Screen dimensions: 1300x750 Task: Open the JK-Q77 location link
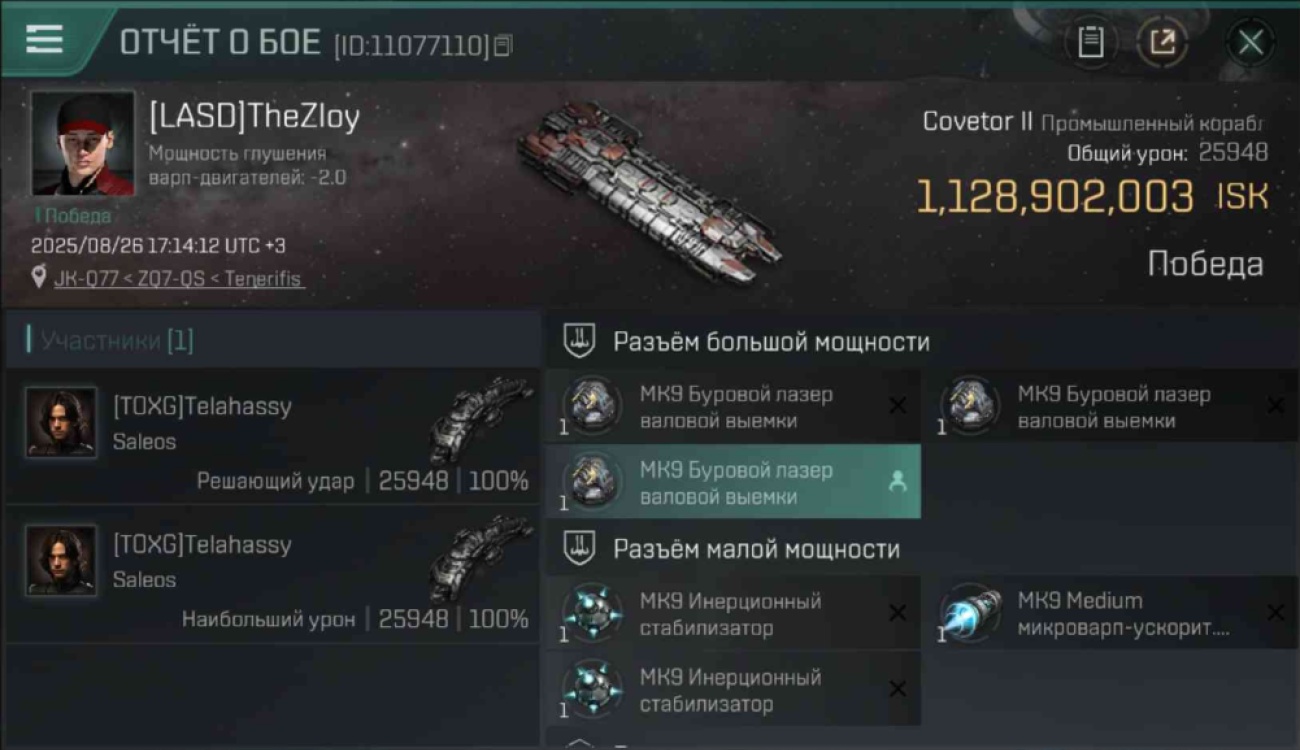pos(178,279)
